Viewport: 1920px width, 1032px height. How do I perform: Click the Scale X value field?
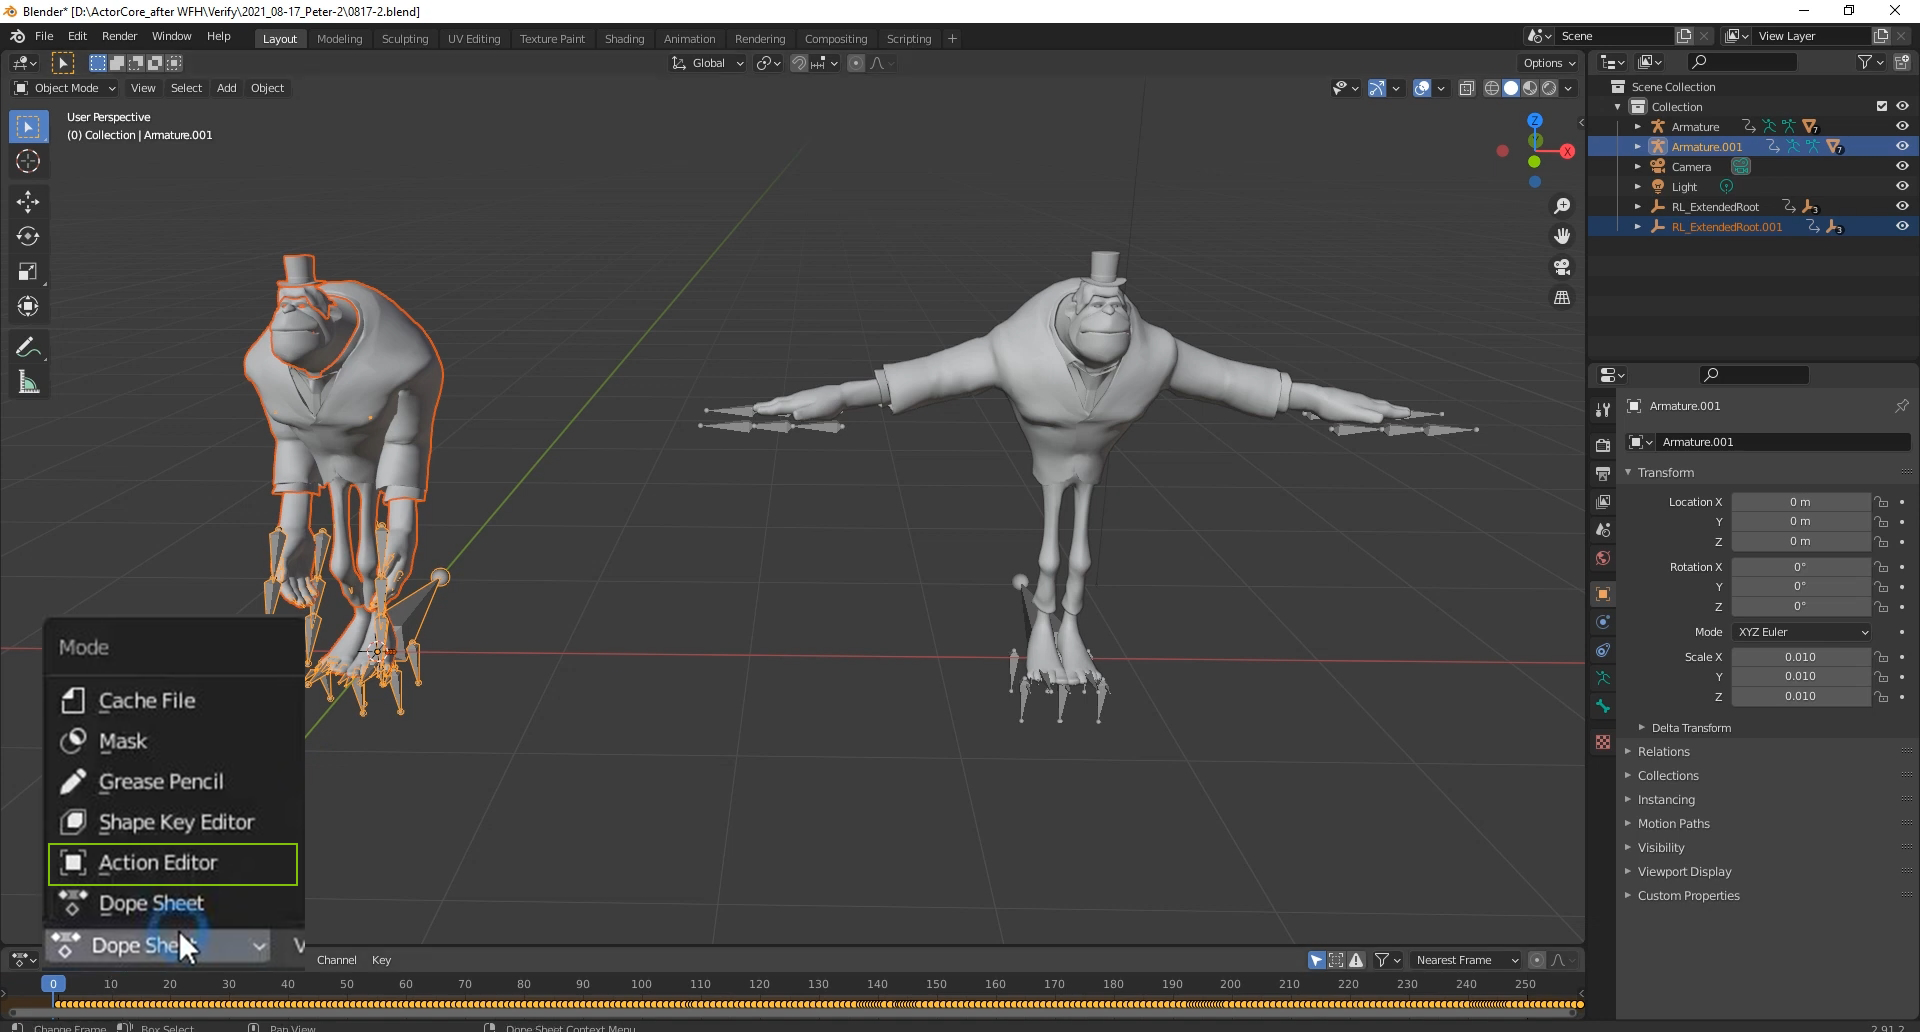tap(1800, 657)
